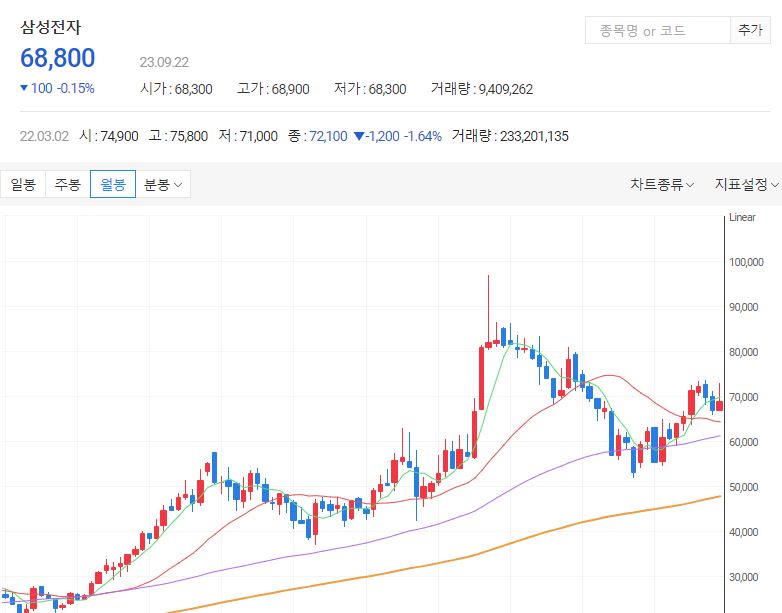Click the 40,000 price axis label

point(744,532)
